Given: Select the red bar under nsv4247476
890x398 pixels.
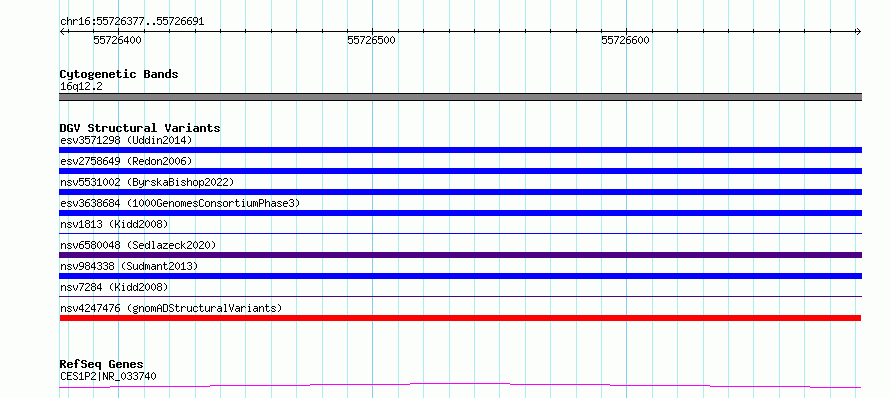Looking at the screenshot, I should pyautogui.click(x=460, y=318).
